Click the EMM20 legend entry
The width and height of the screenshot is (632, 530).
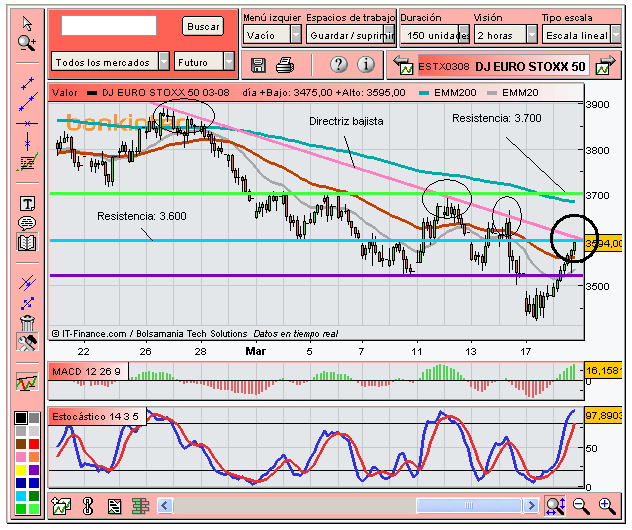(x=513, y=93)
